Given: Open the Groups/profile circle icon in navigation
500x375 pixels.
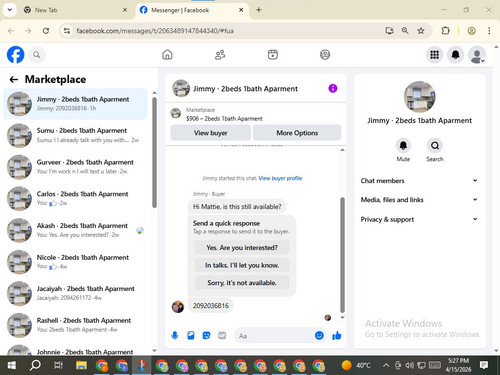Looking at the screenshot, I should pos(325,55).
